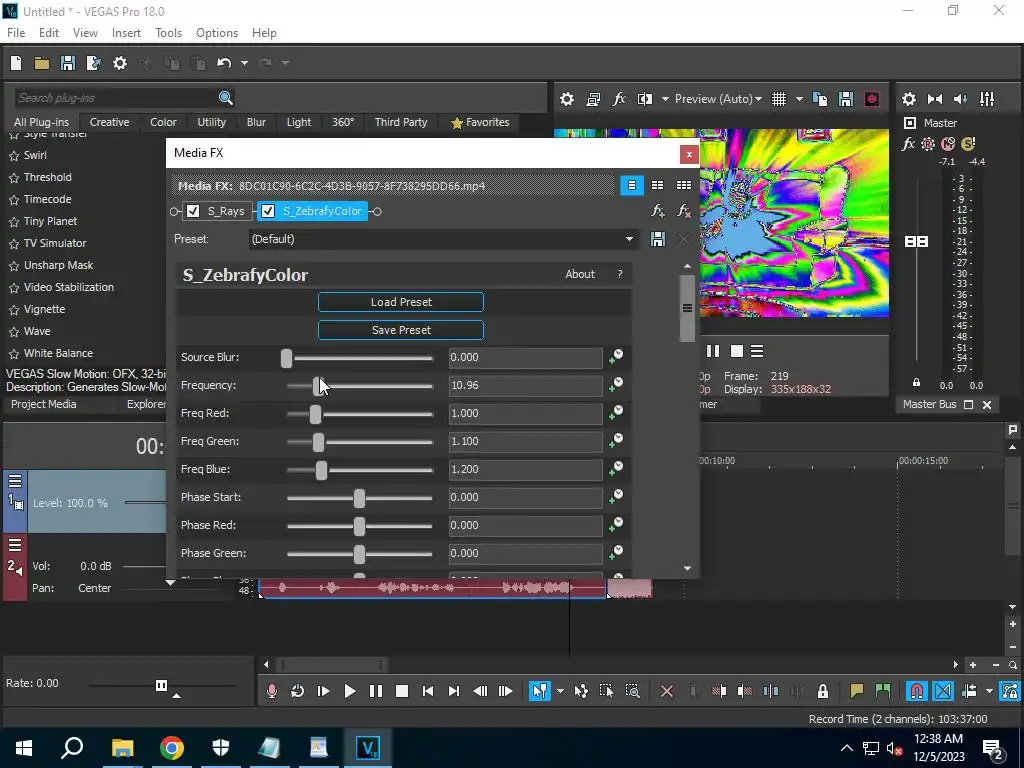1024x768 pixels.
Task: Go to start of project
Action: [428, 691]
